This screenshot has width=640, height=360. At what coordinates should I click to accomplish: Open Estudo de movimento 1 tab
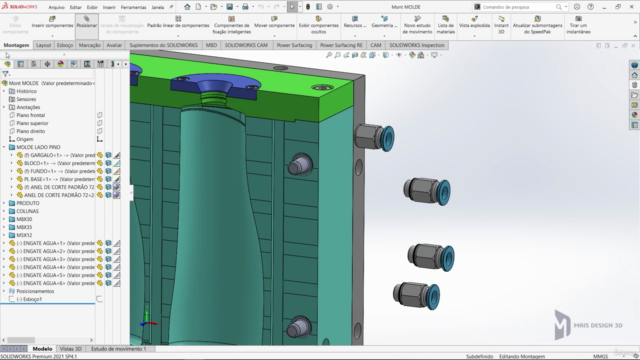pos(118,349)
